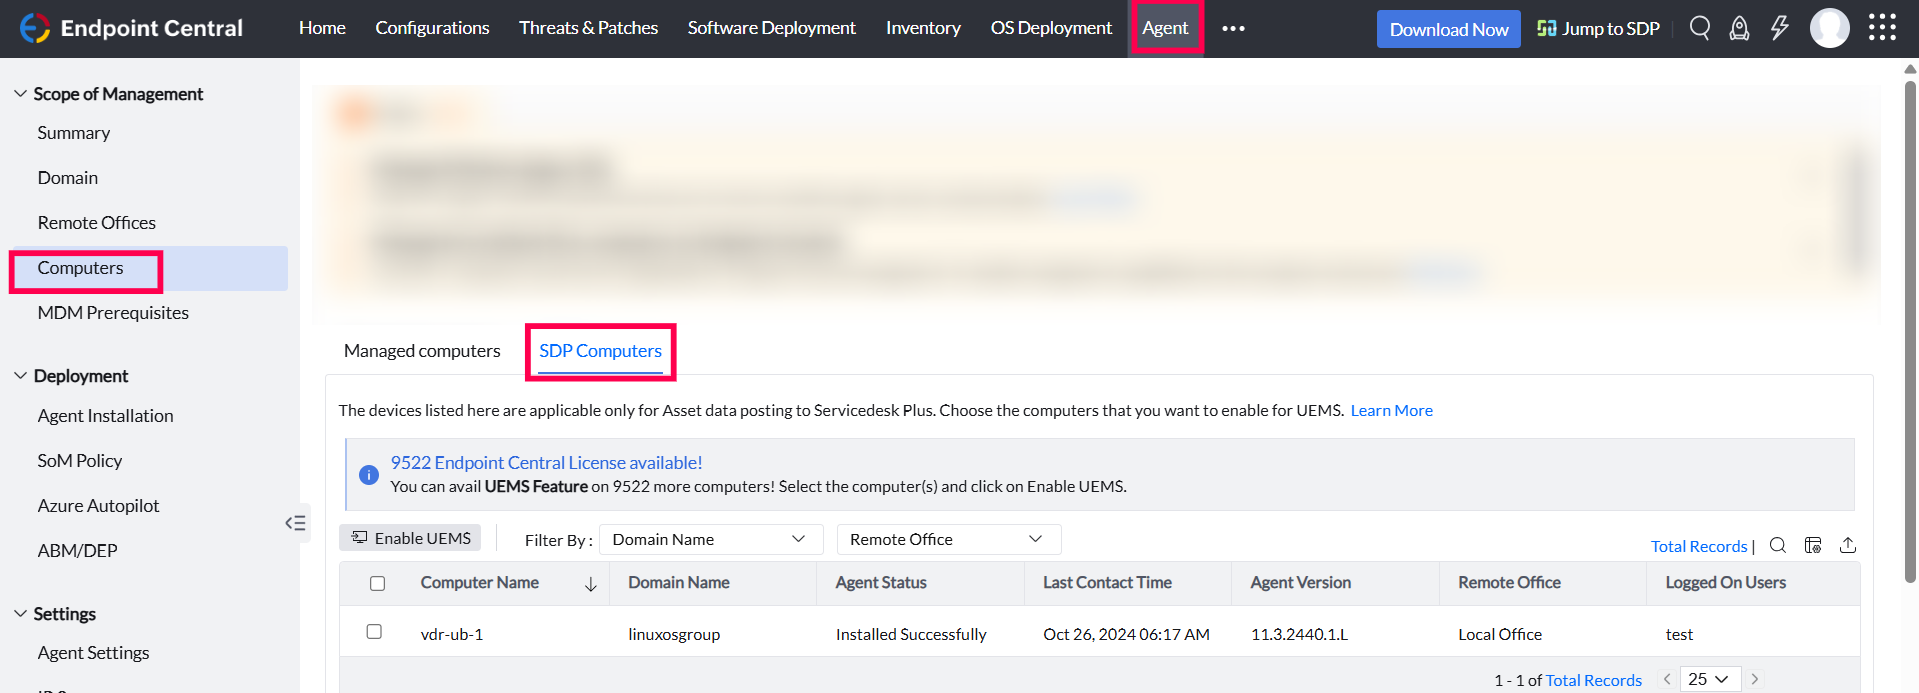Viewport: 1919px width, 693px height.
Task: Open the Configurations tab
Action: [x=432, y=28]
